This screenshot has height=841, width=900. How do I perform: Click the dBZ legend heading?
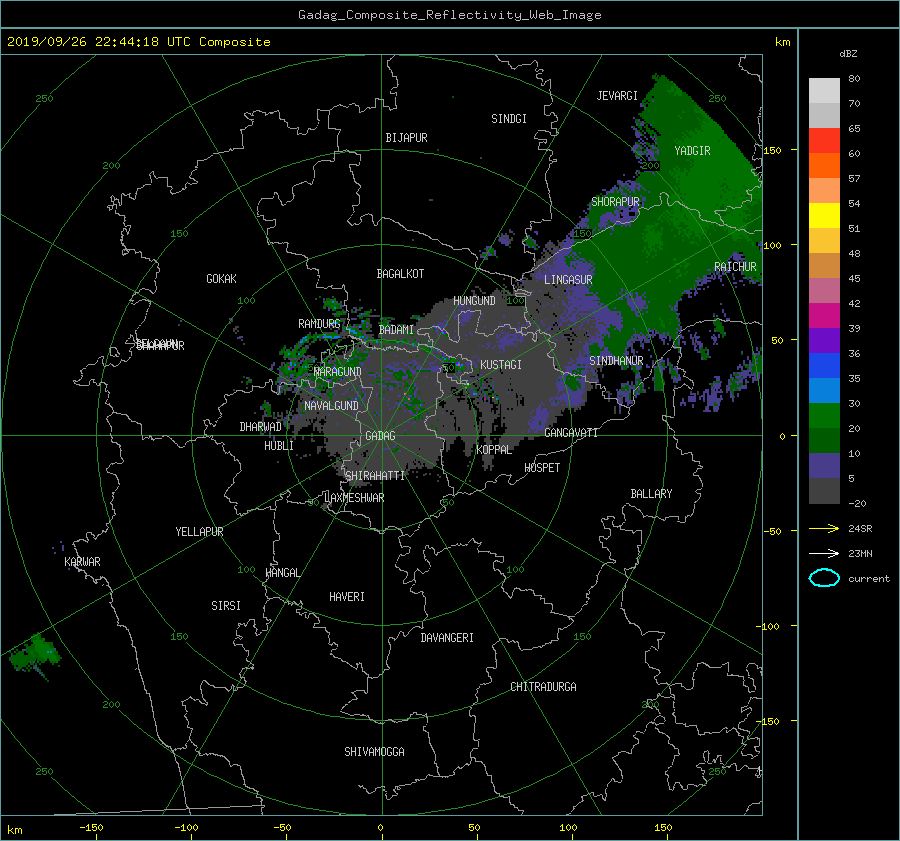[848, 54]
